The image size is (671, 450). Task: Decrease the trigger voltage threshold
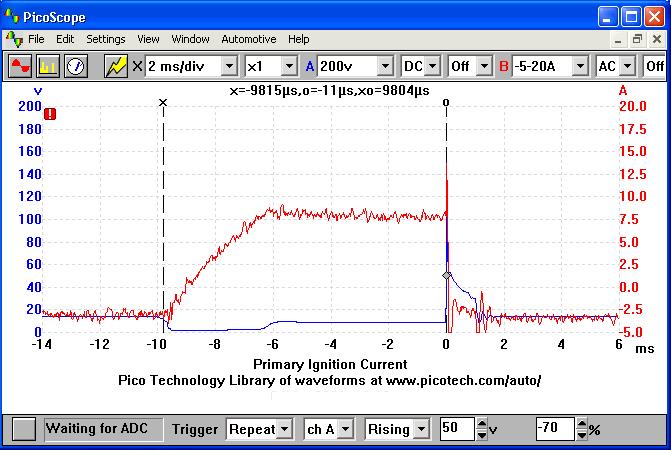click(x=482, y=435)
